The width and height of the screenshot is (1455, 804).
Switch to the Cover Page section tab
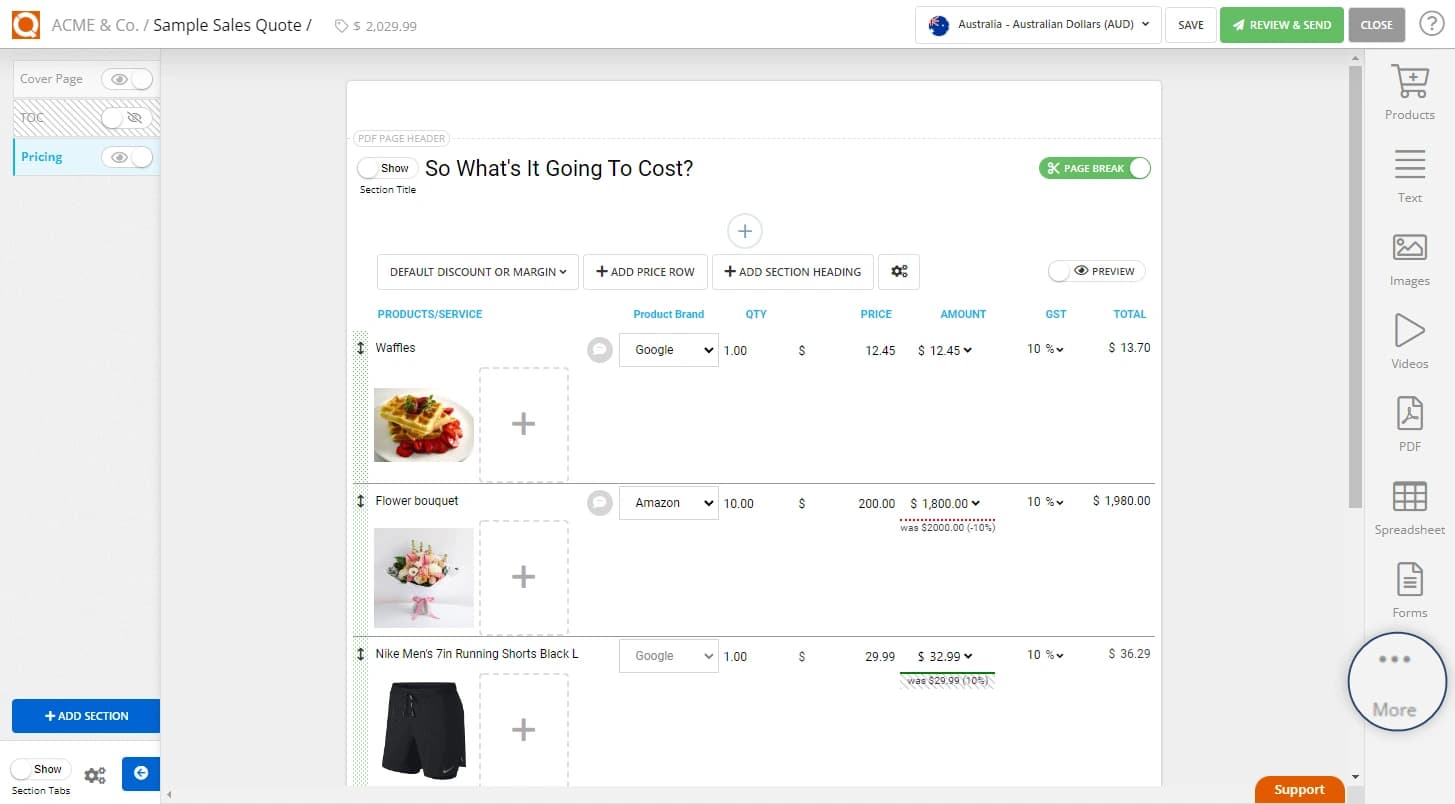point(52,78)
